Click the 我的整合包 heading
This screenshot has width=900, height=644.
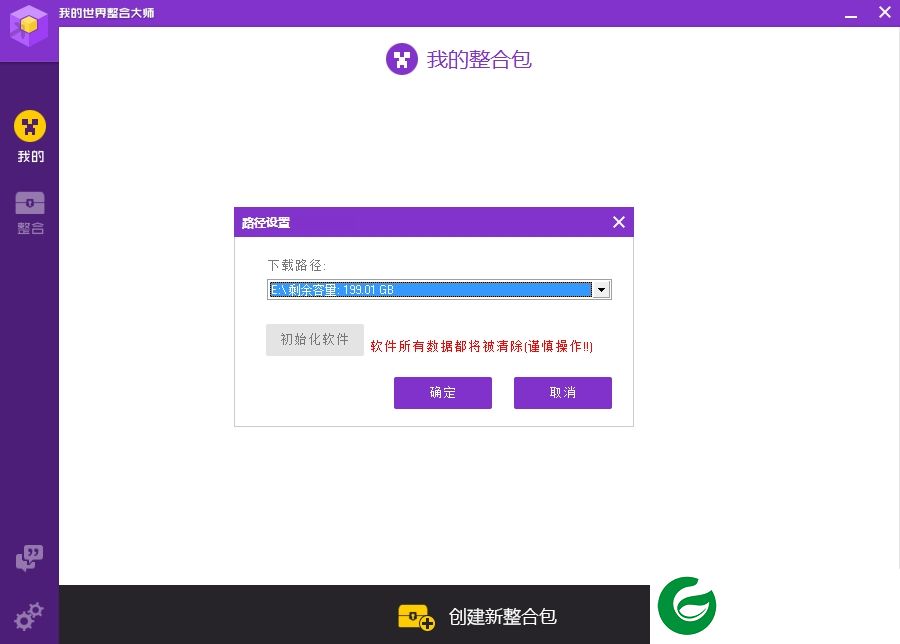coord(479,60)
